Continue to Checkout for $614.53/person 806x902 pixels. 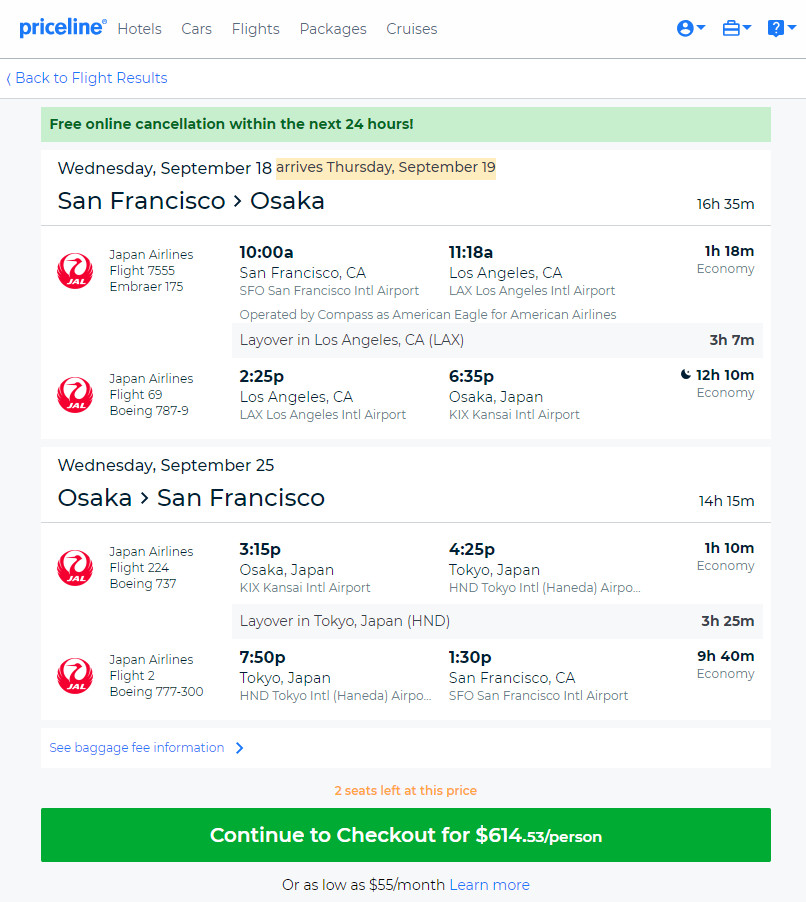406,835
